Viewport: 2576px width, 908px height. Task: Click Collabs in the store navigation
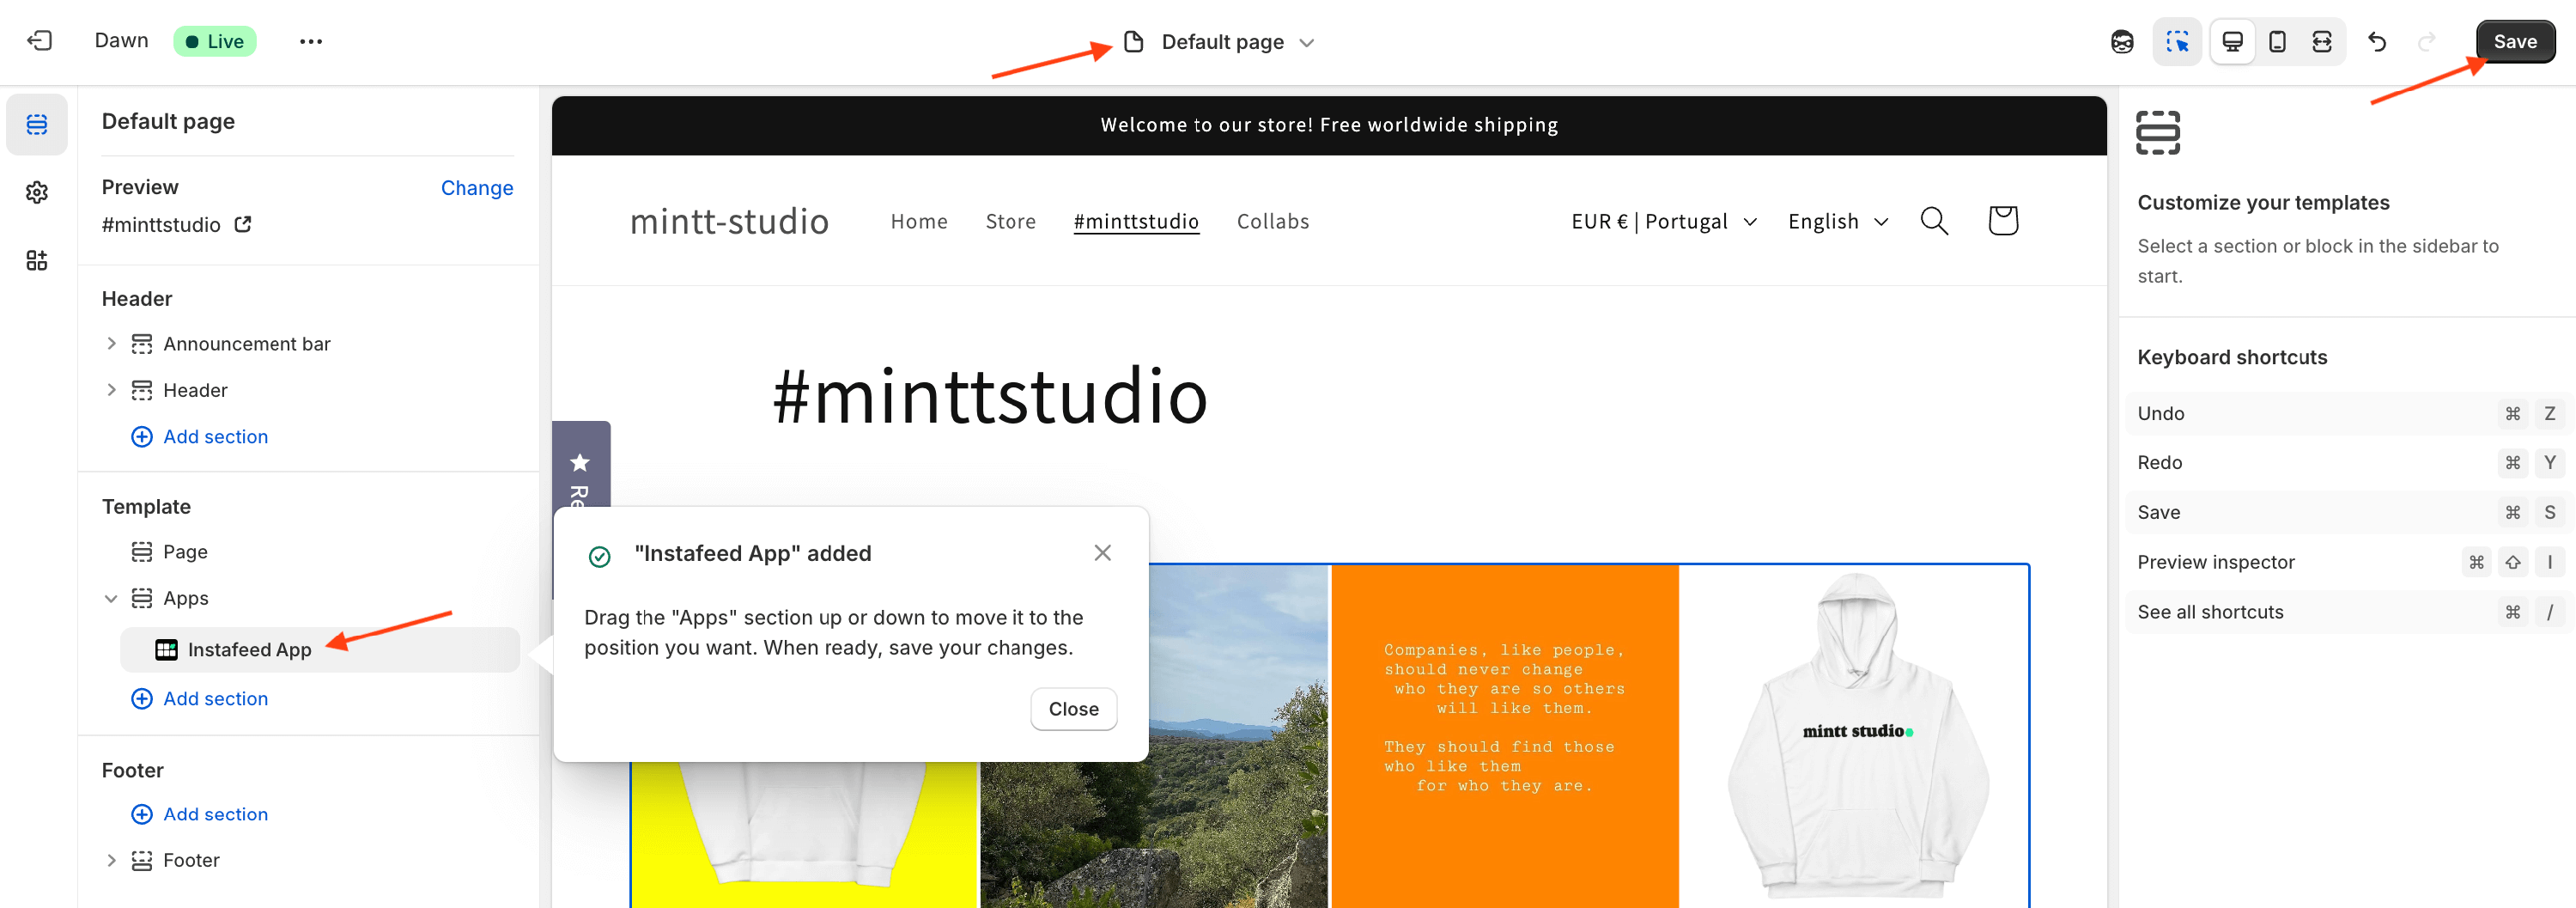point(1272,221)
